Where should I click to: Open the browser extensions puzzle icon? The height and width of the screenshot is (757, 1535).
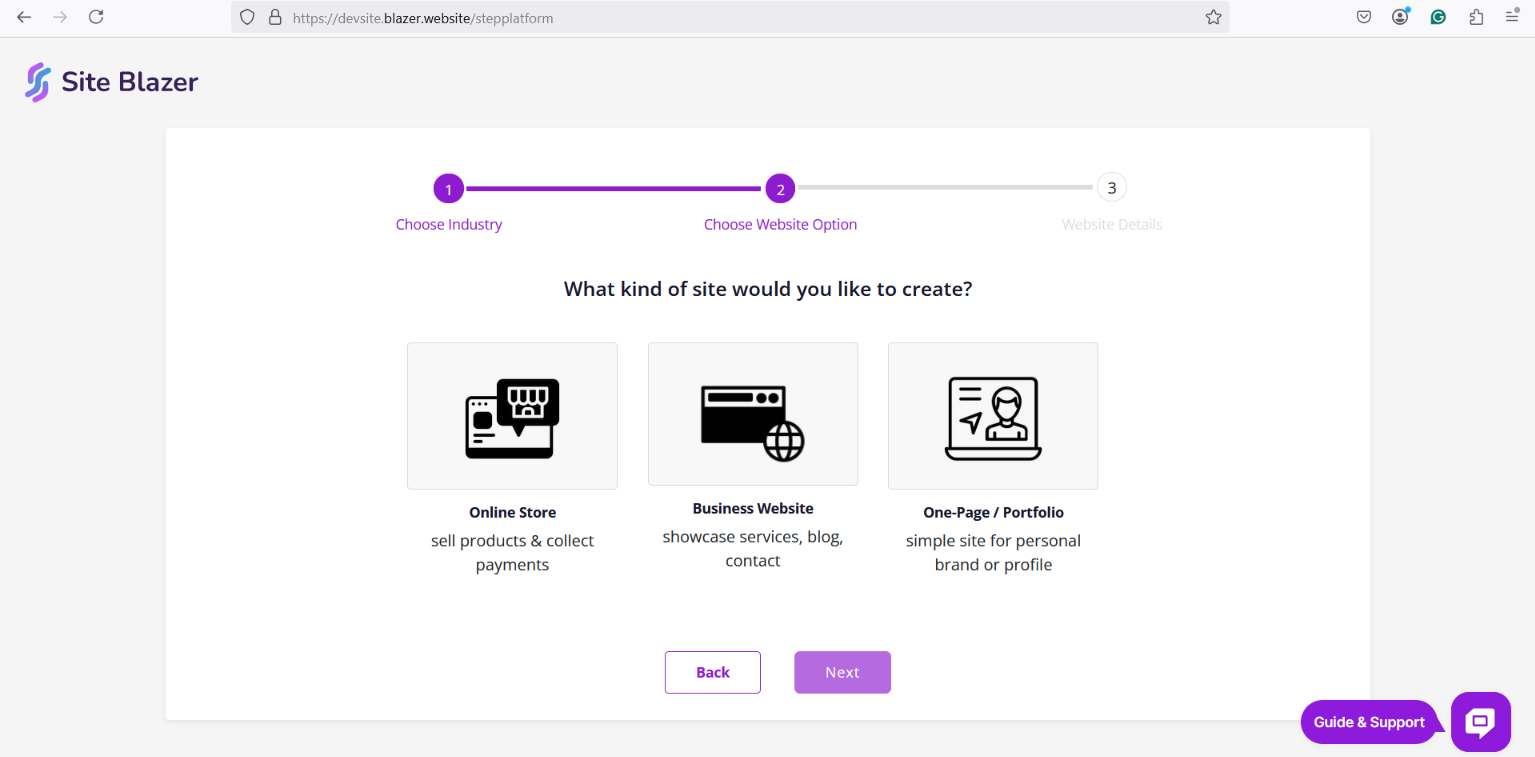1476,17
